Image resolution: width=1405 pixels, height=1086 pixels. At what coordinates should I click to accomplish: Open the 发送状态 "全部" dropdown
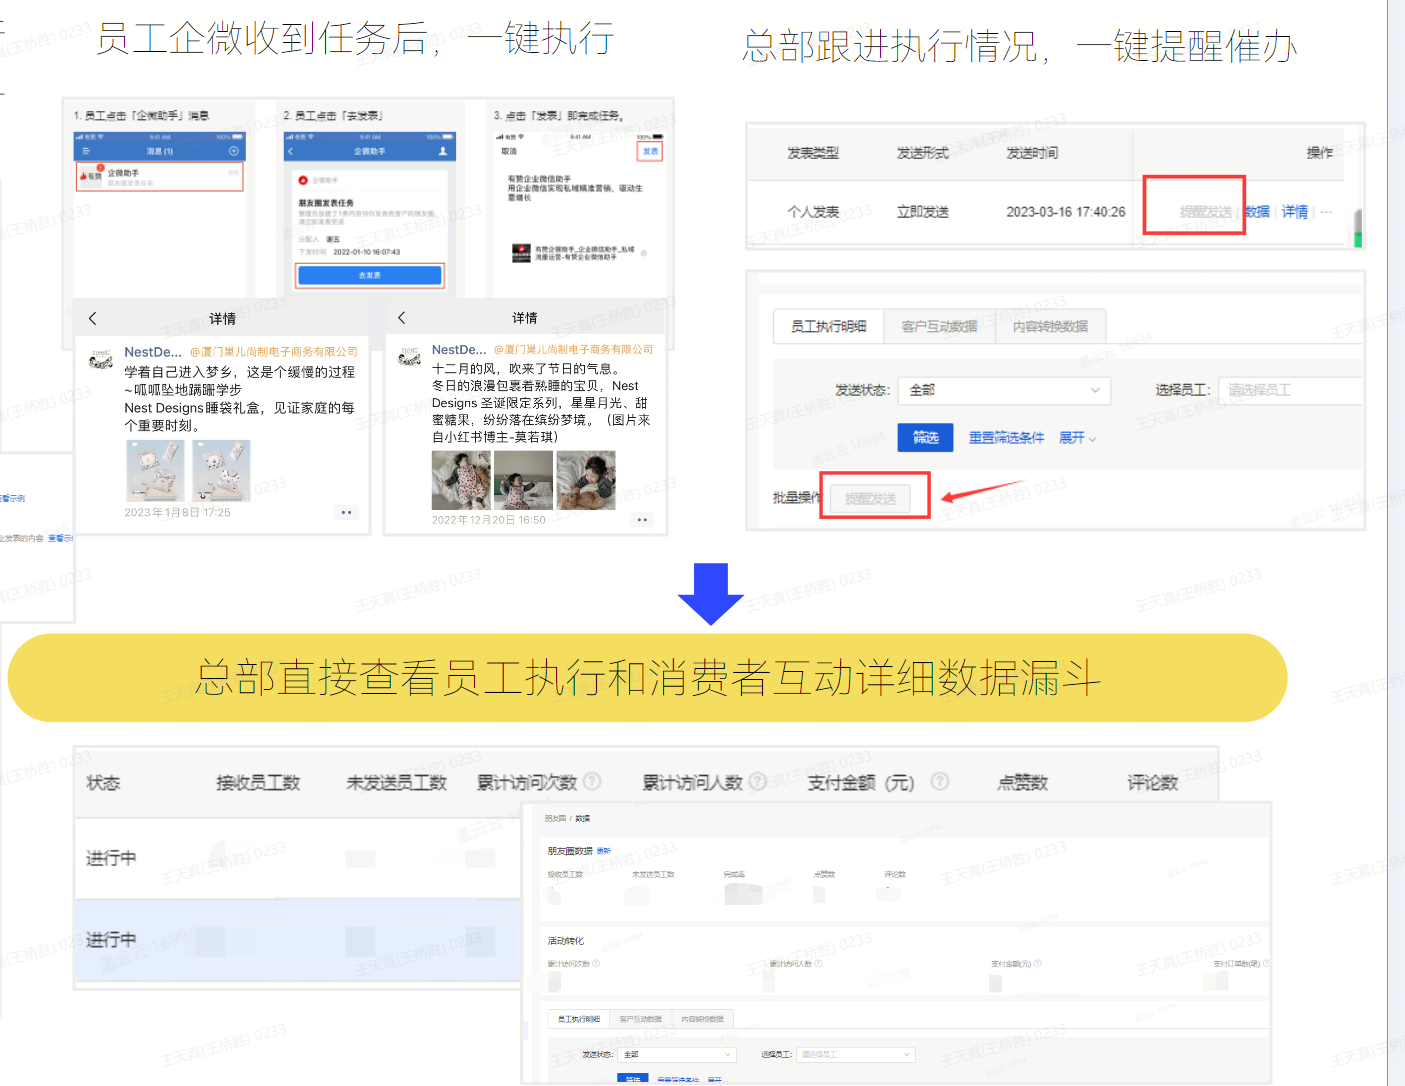pyautogui.click(x=1004, y=390)
